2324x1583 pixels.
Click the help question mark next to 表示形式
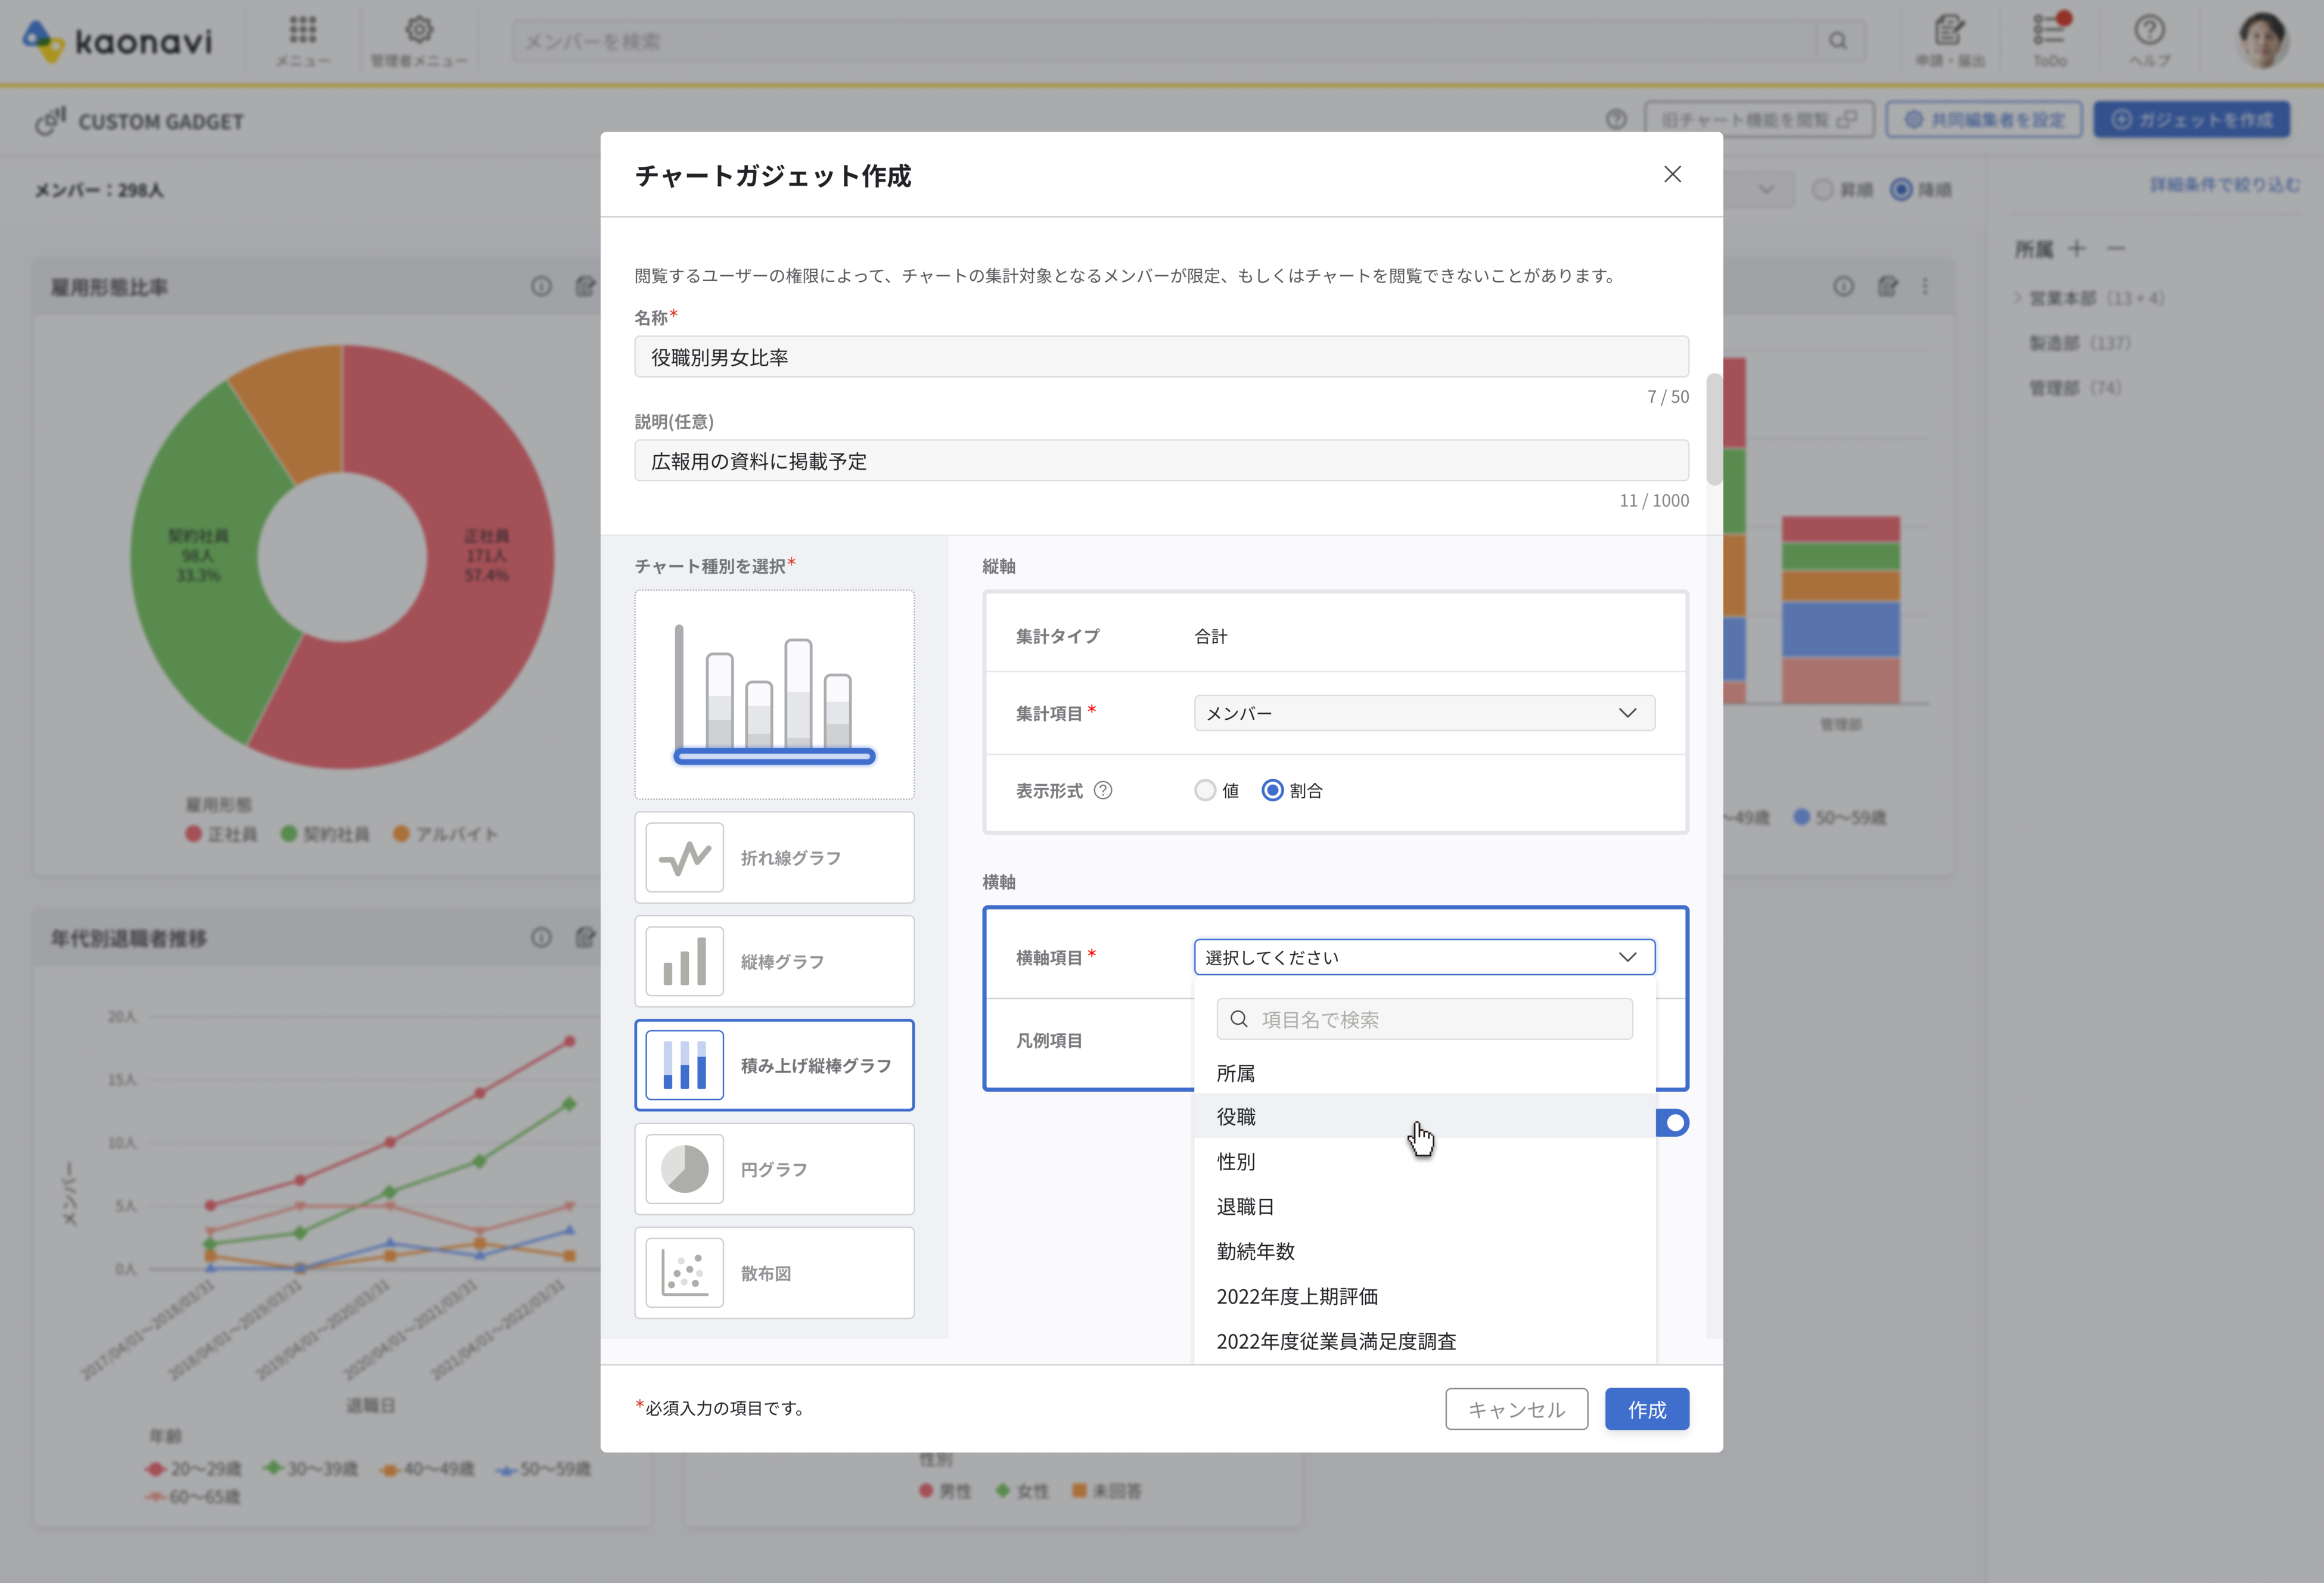pos(1103,791)
